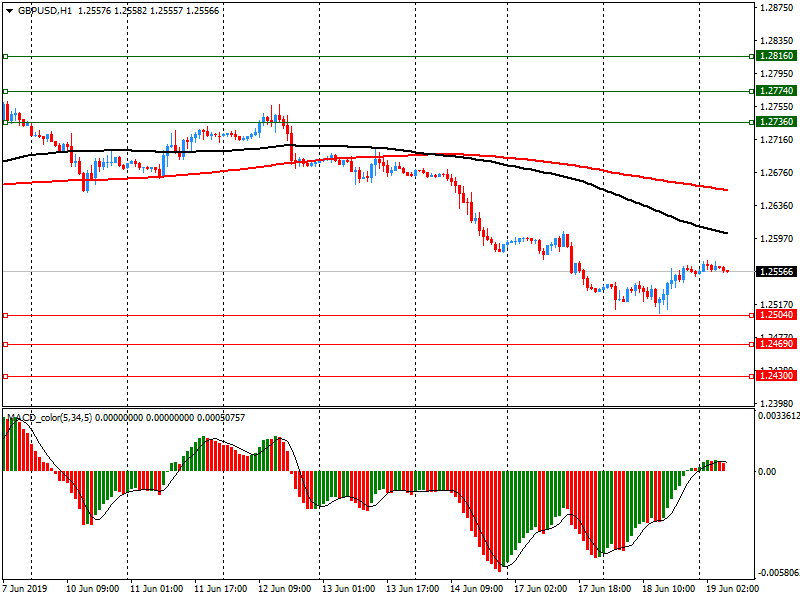Click the MACD value 0.00050757

tap(221, 418)
